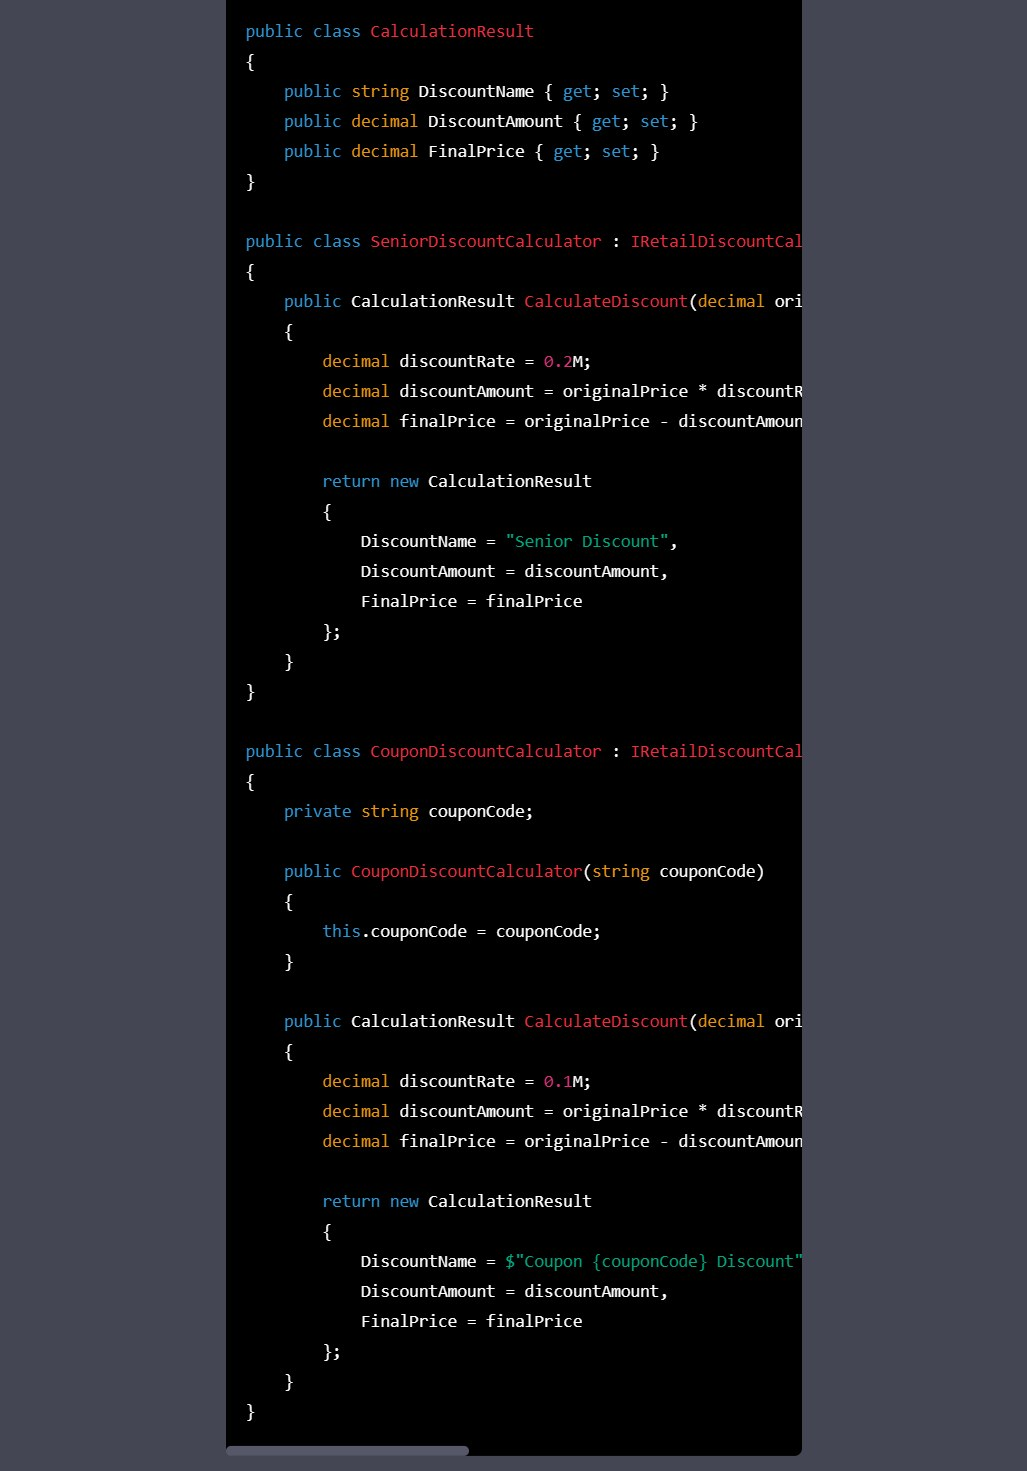
Task: Click 'get' accessor on the DiscountAmount property line
Action: pyautogui.click(x=605, y=122)
